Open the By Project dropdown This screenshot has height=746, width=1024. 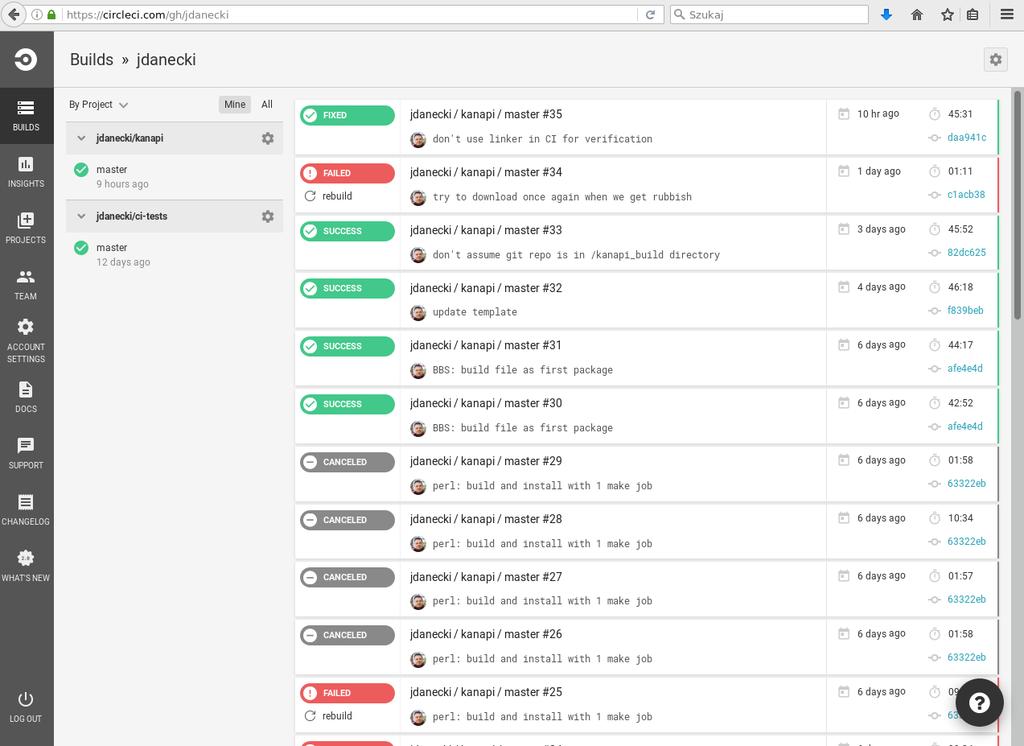(x=98, y=105)
